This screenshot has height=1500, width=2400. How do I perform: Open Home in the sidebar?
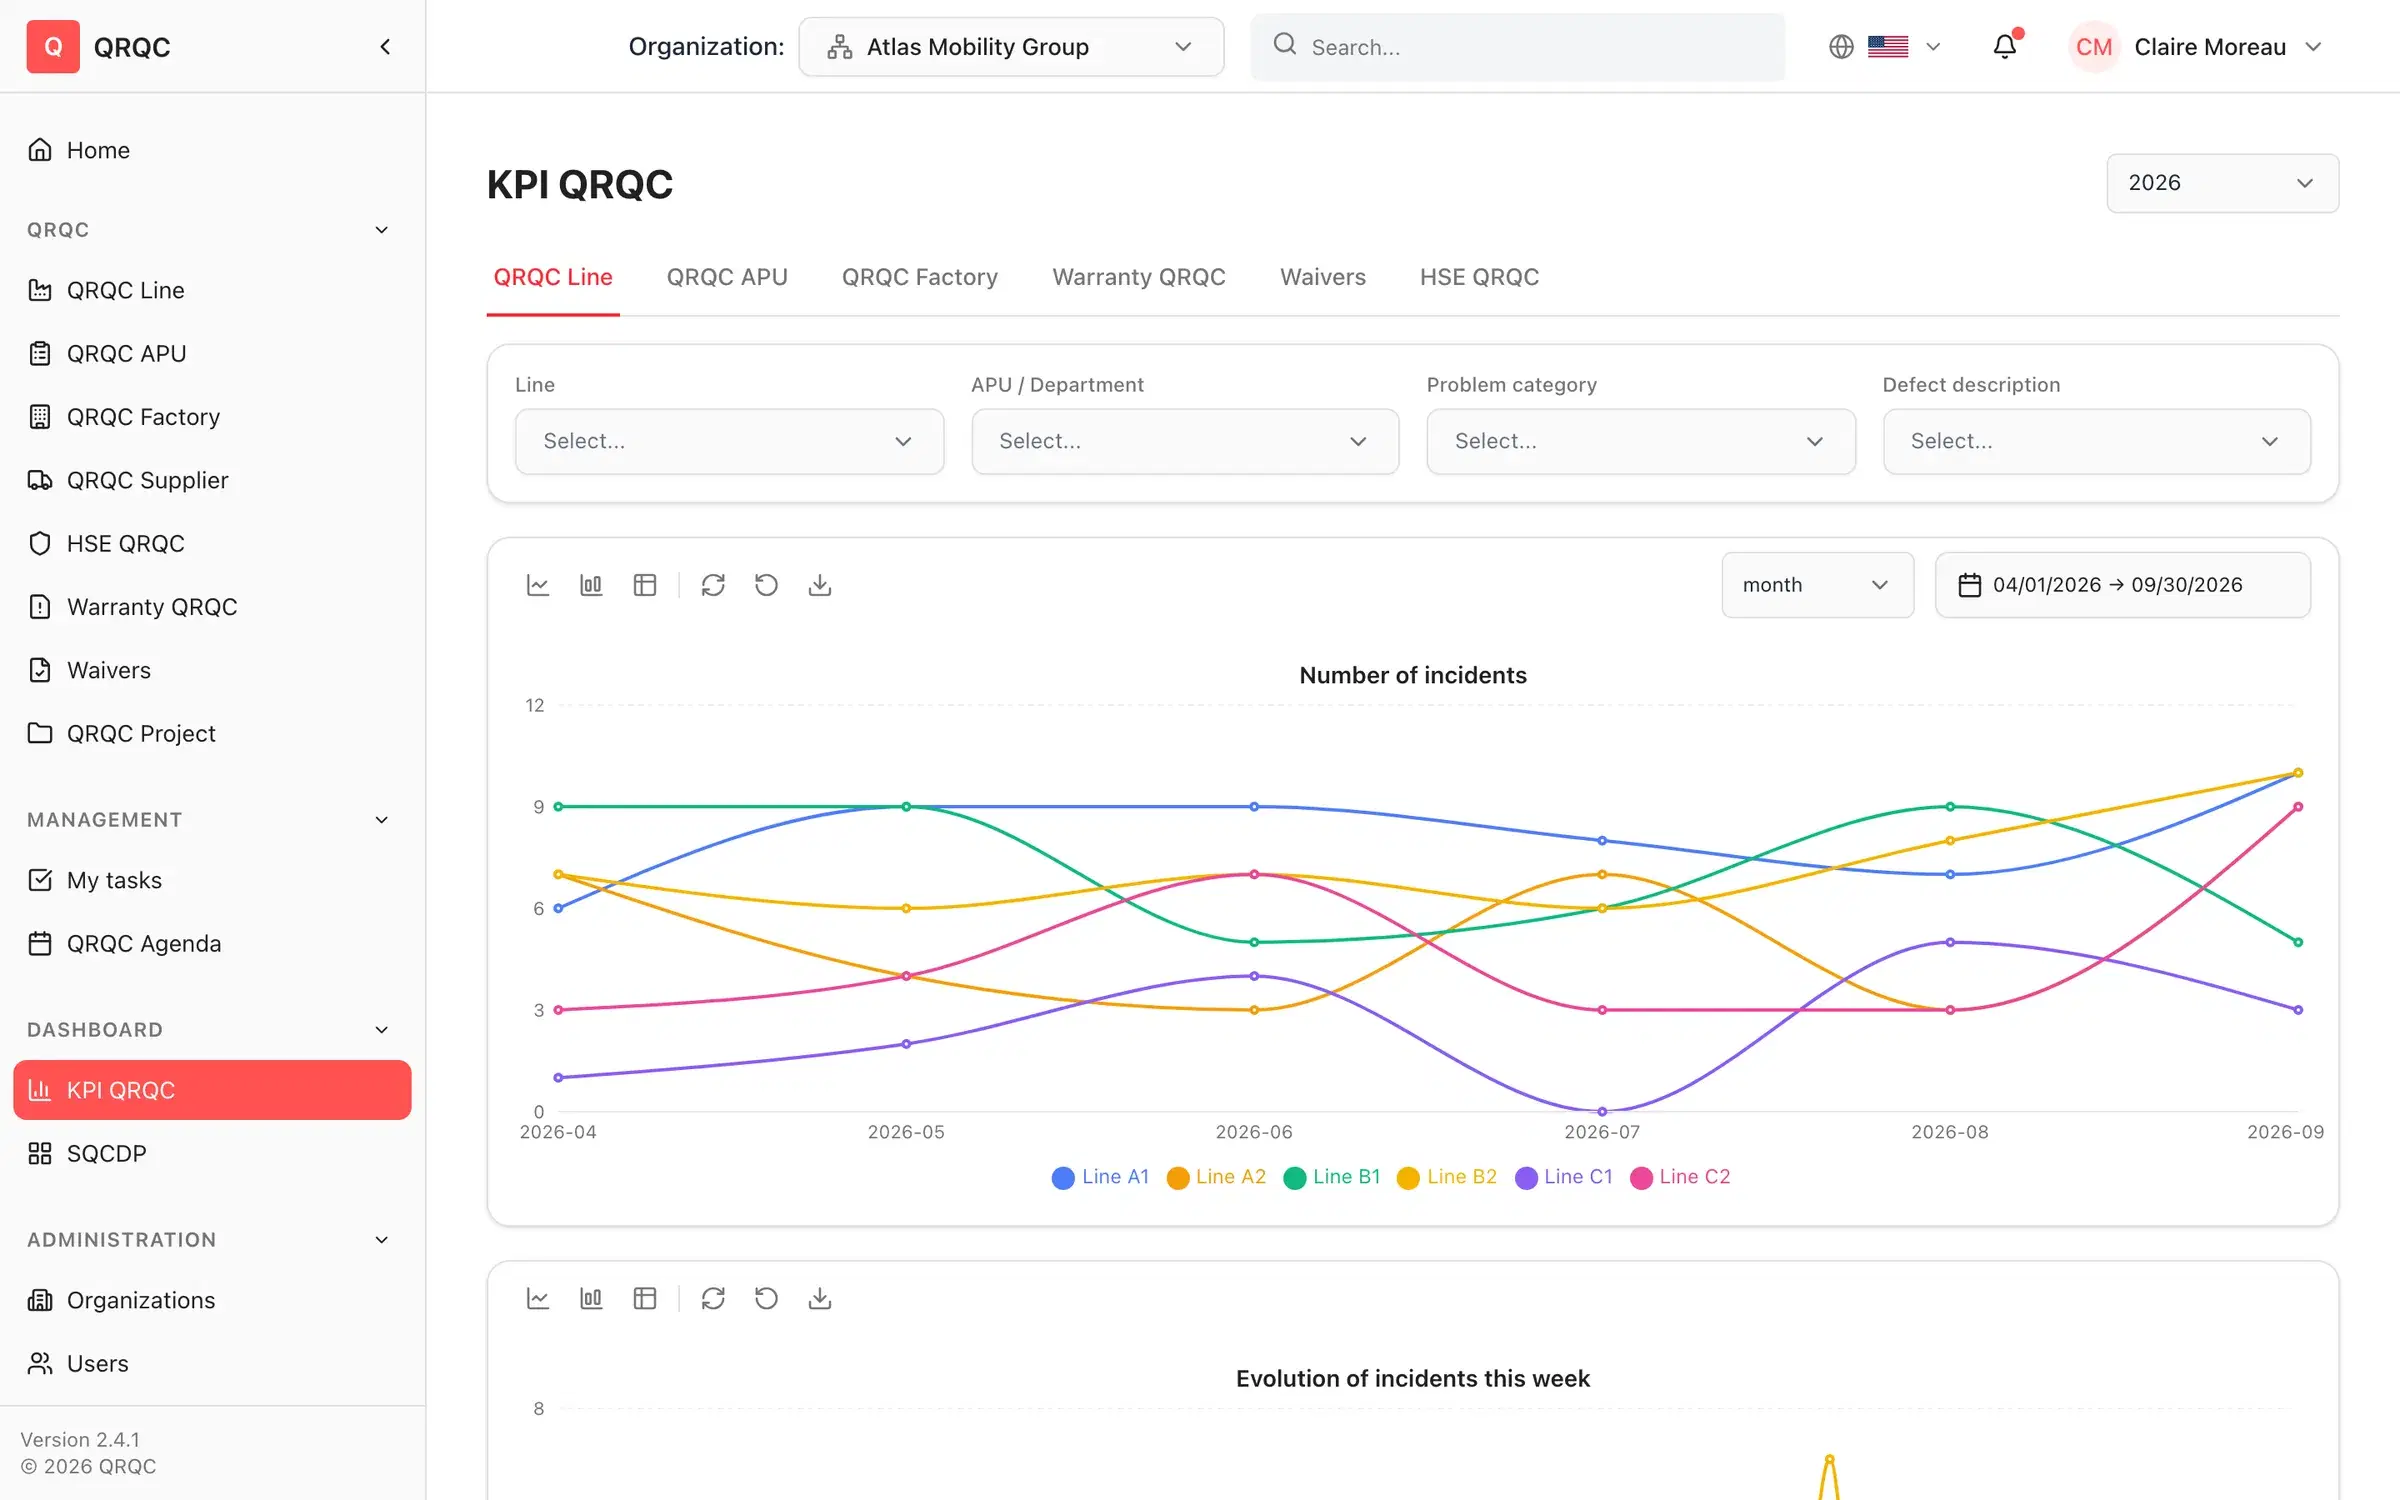pos(212,150)
